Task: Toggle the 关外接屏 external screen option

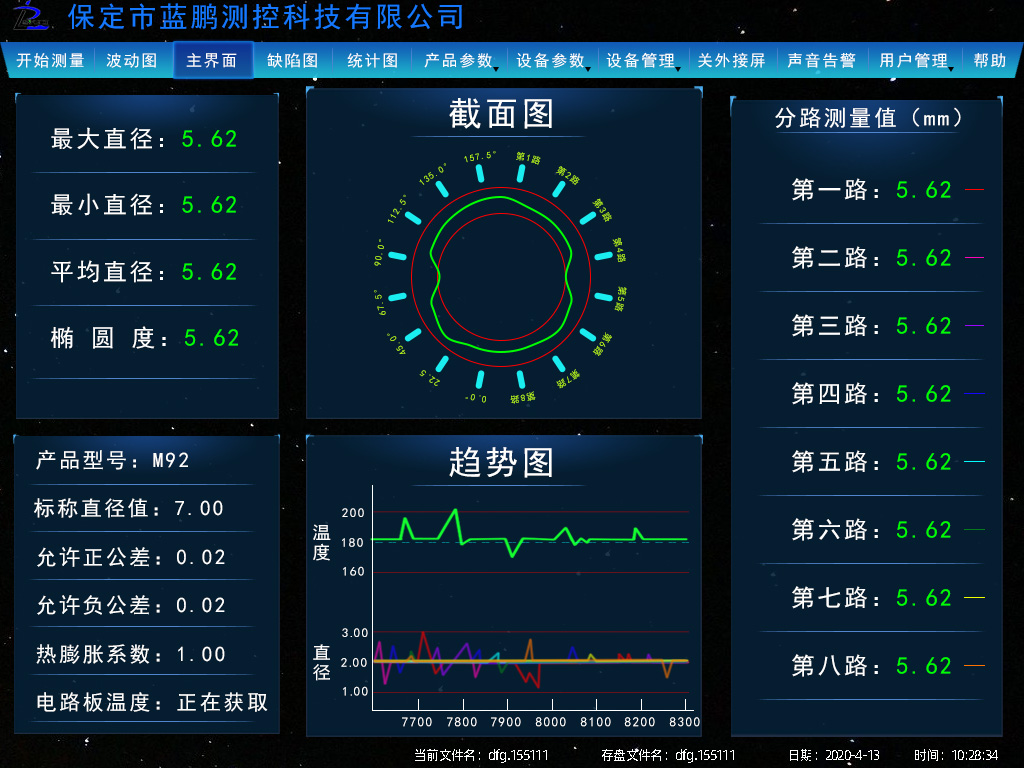Action: point(731,61)
